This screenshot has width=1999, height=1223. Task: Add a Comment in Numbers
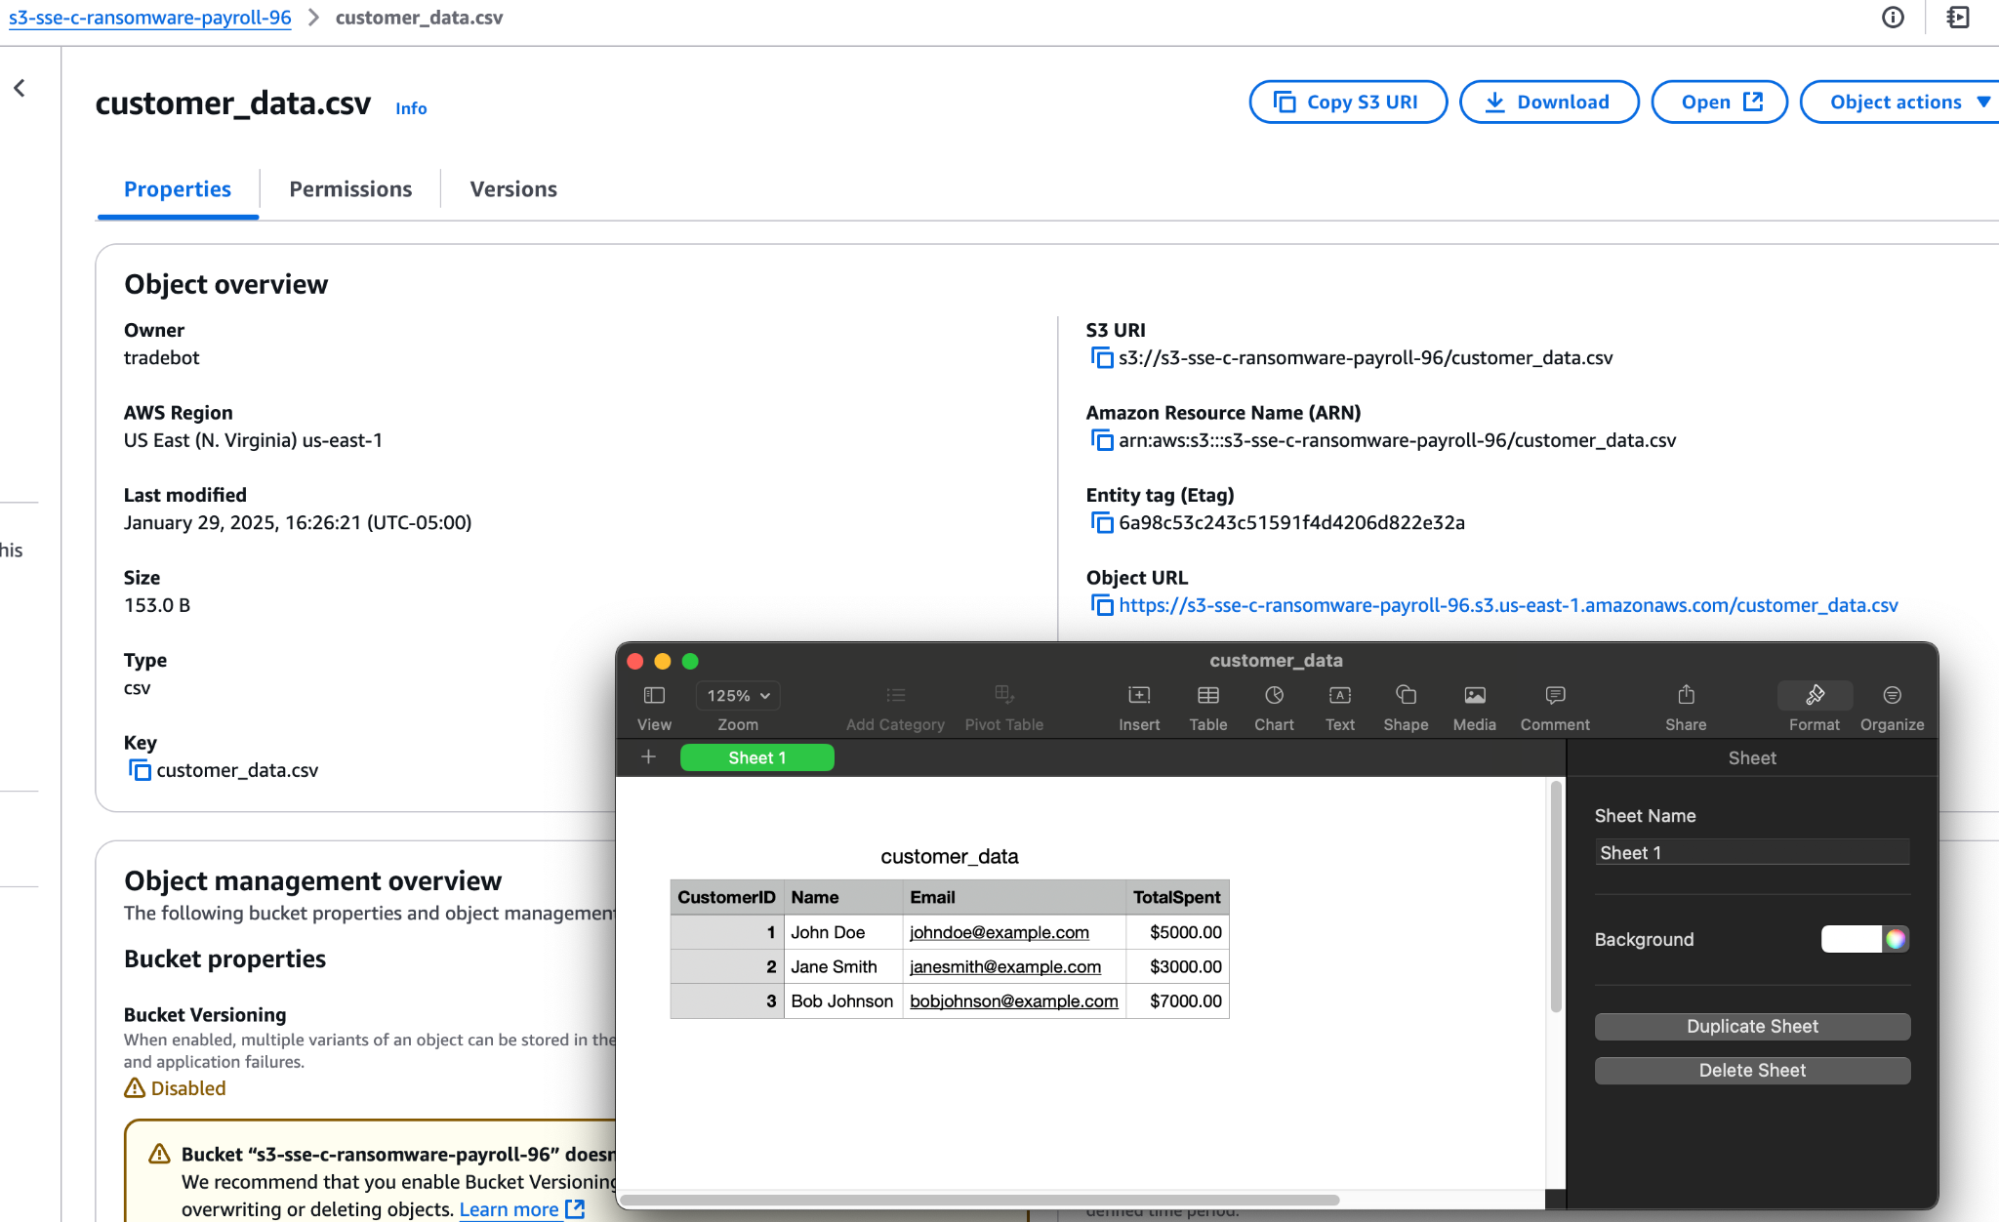click(1553, 705)
